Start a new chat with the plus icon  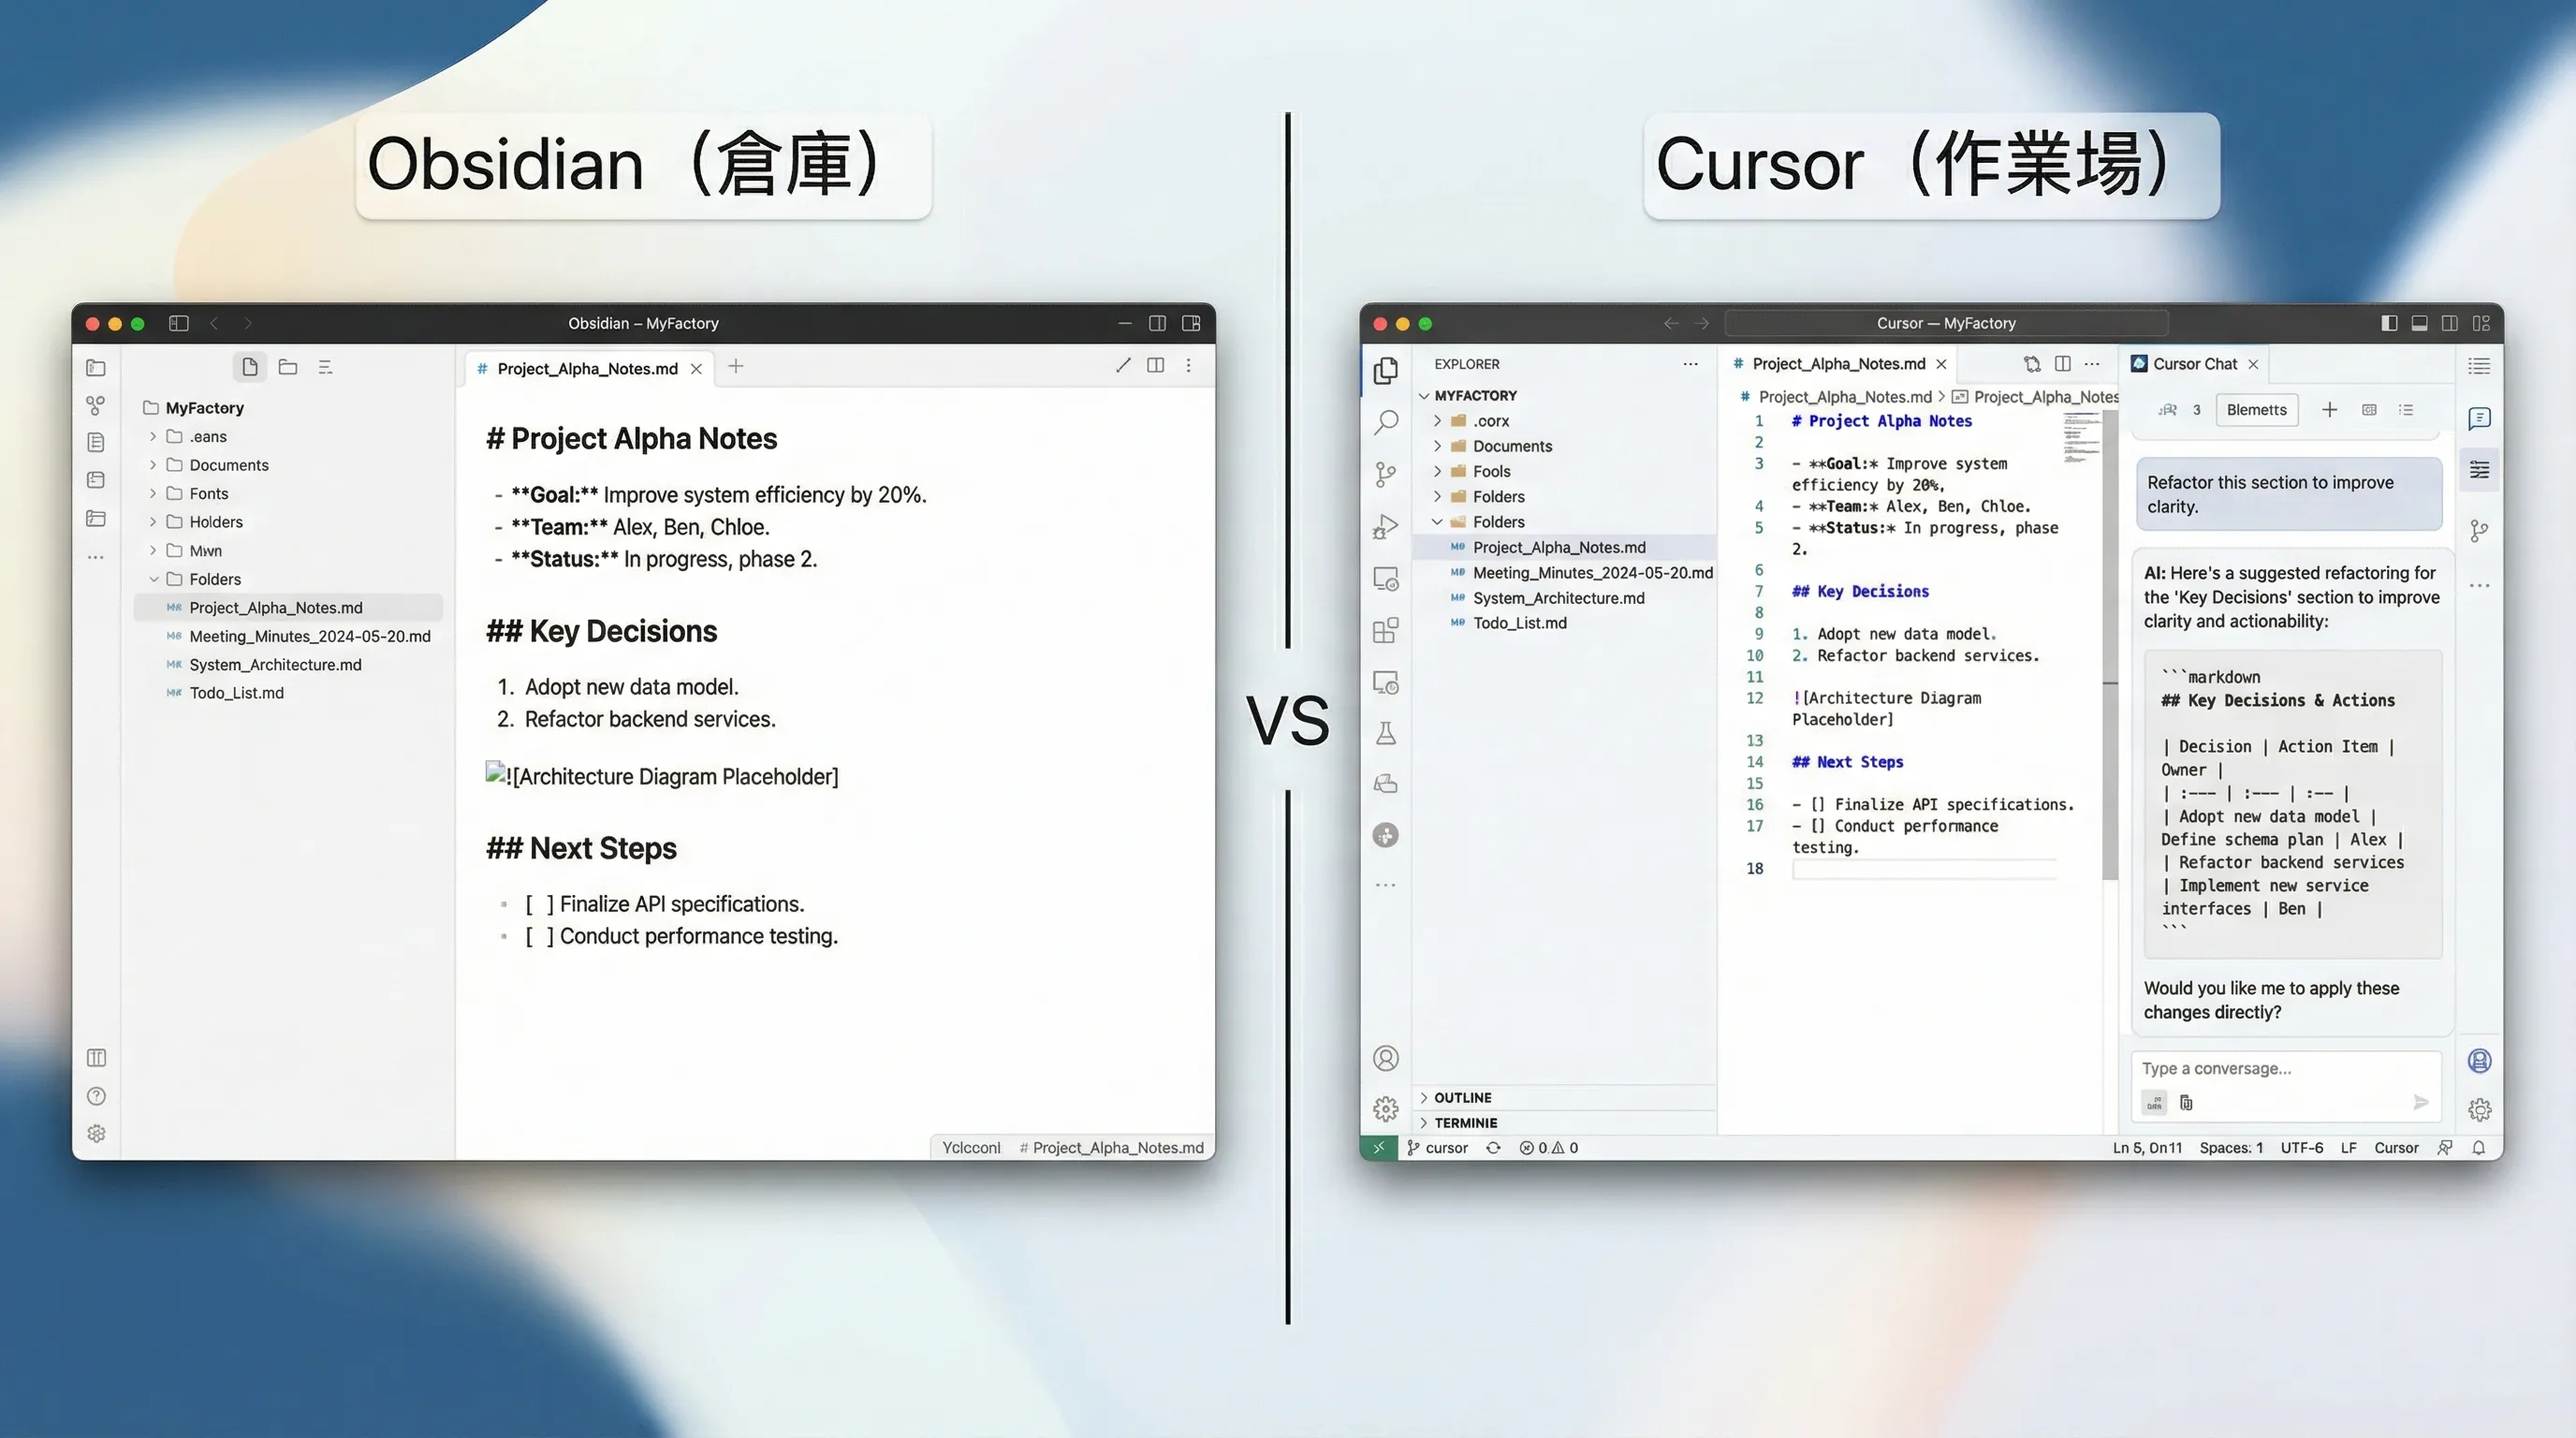click(x=2330, y=409)
